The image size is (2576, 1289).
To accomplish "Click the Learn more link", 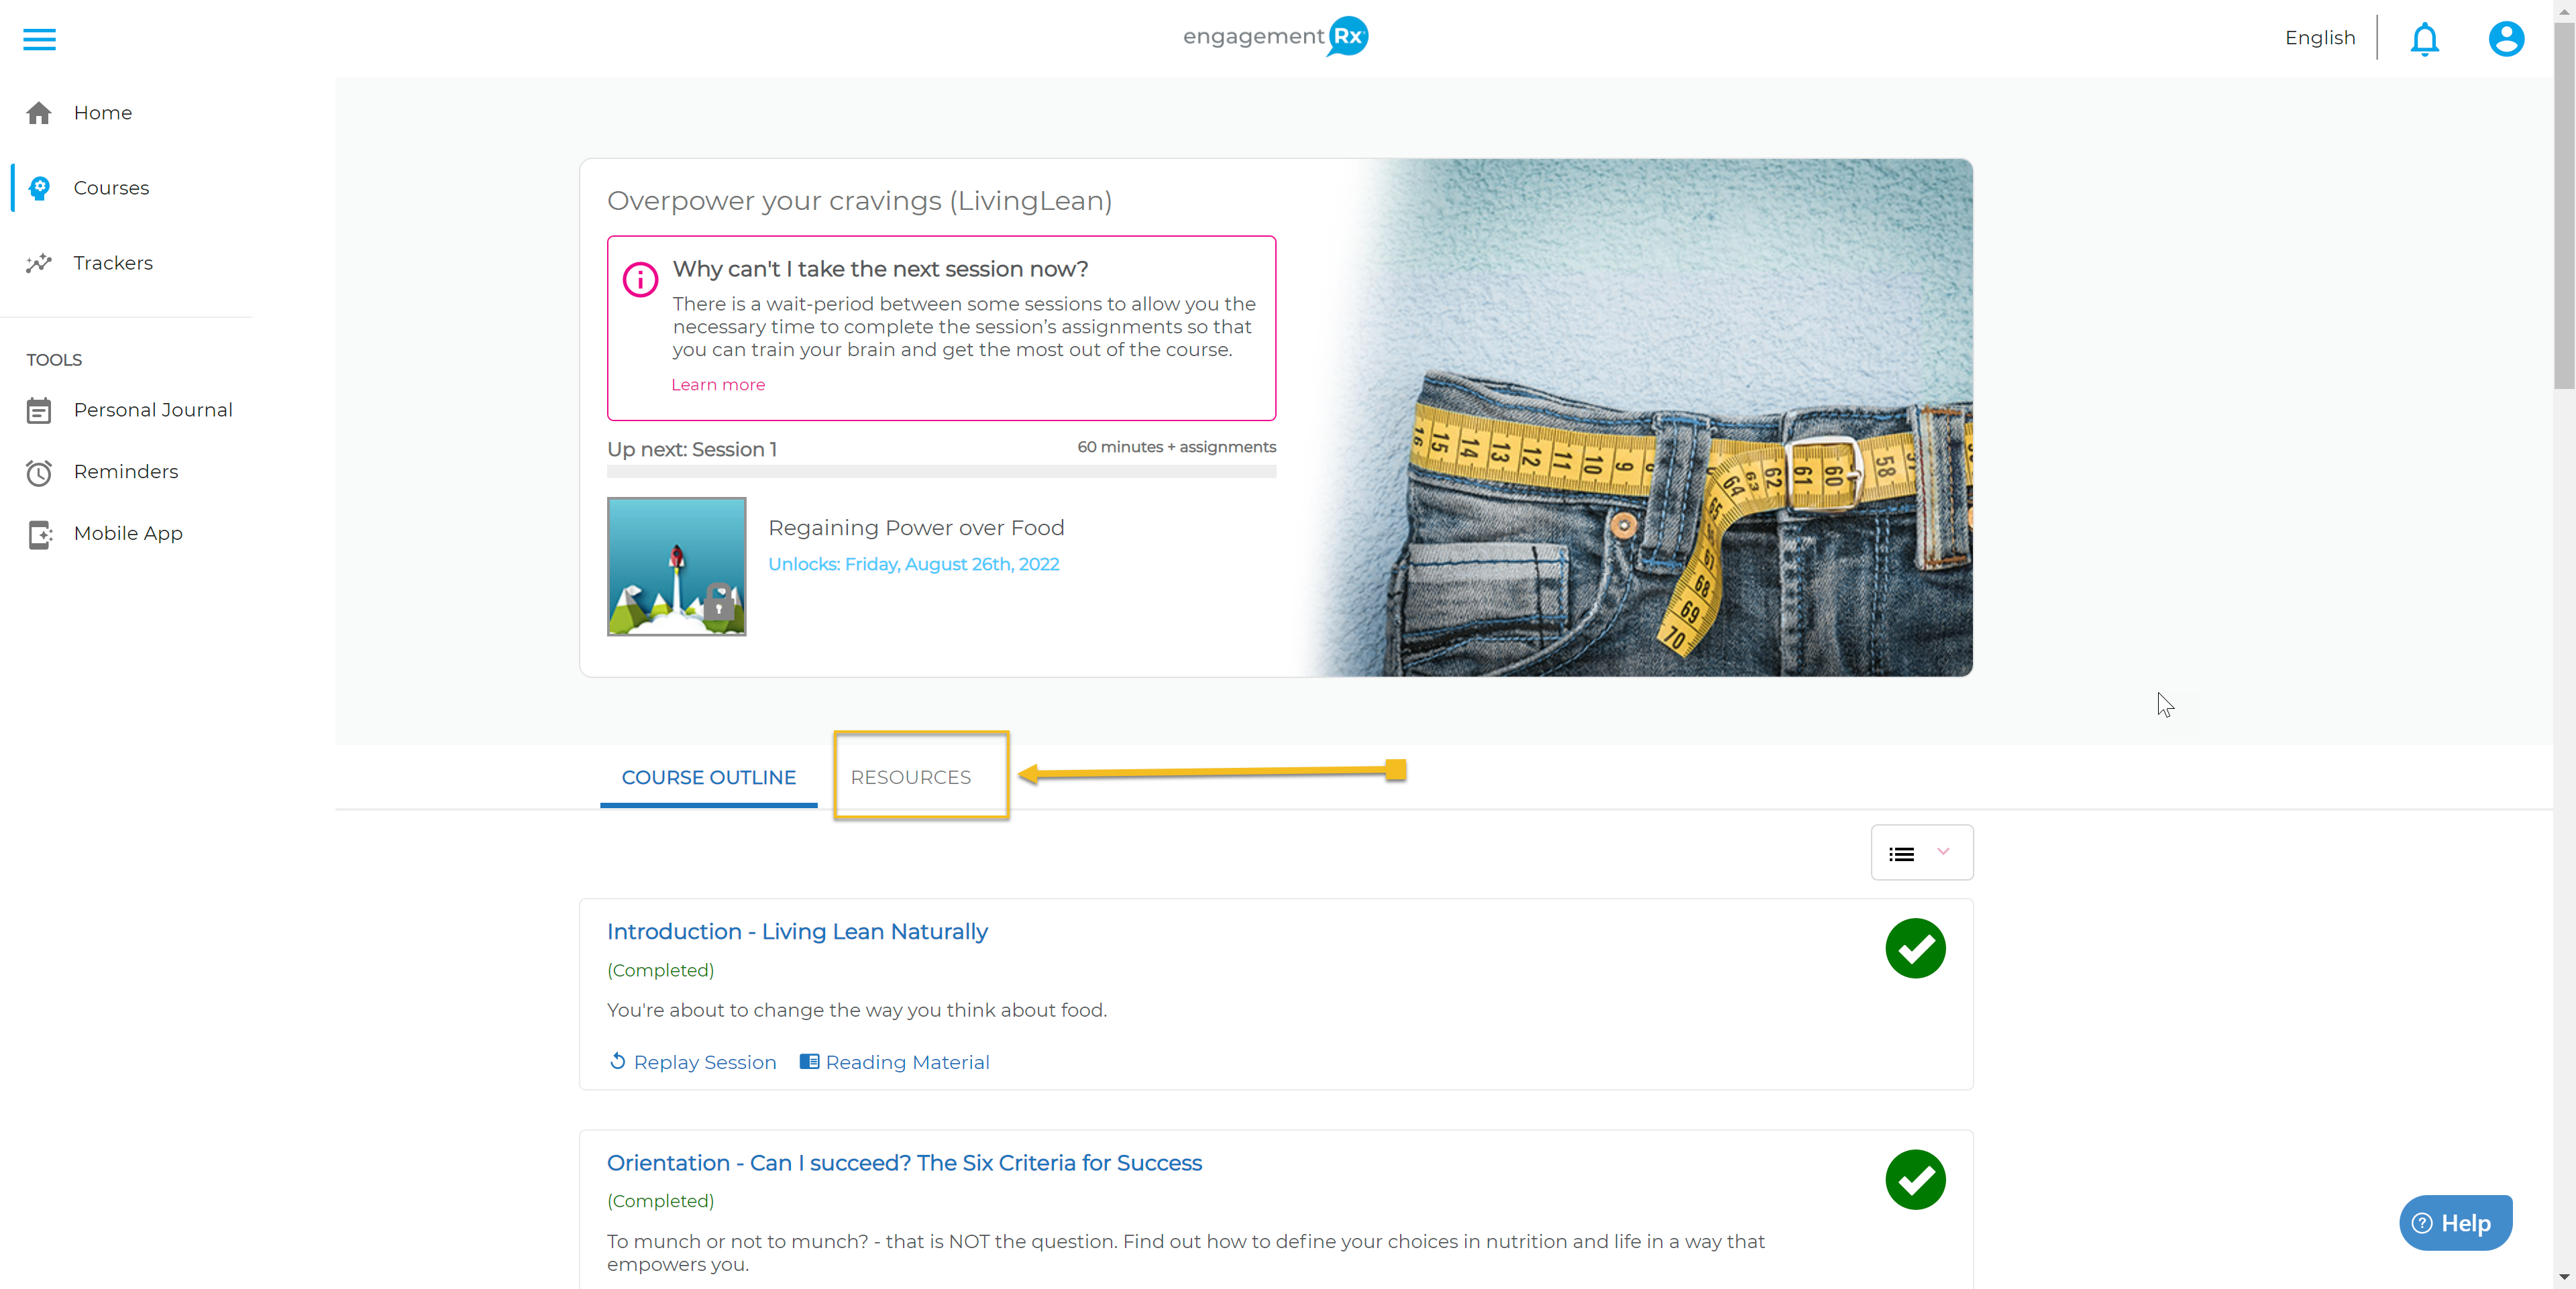I will pyautogui.click(x=717, y=385).
